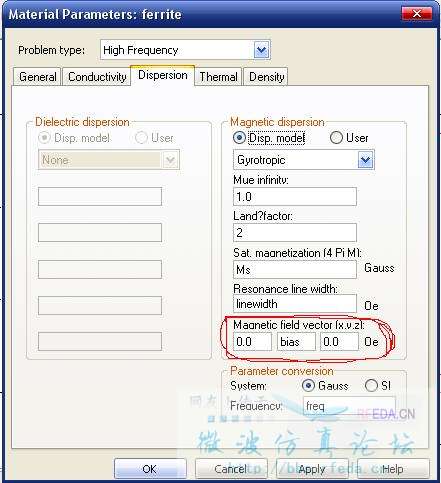Click the bias field vector input

pyautogui.click(x=296, y=342)
